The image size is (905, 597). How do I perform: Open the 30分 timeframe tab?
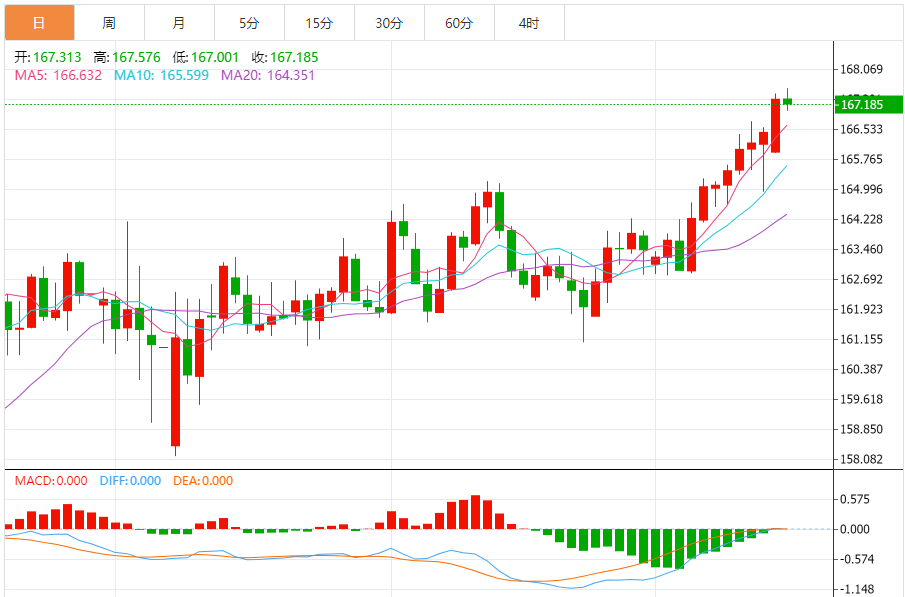389,23
